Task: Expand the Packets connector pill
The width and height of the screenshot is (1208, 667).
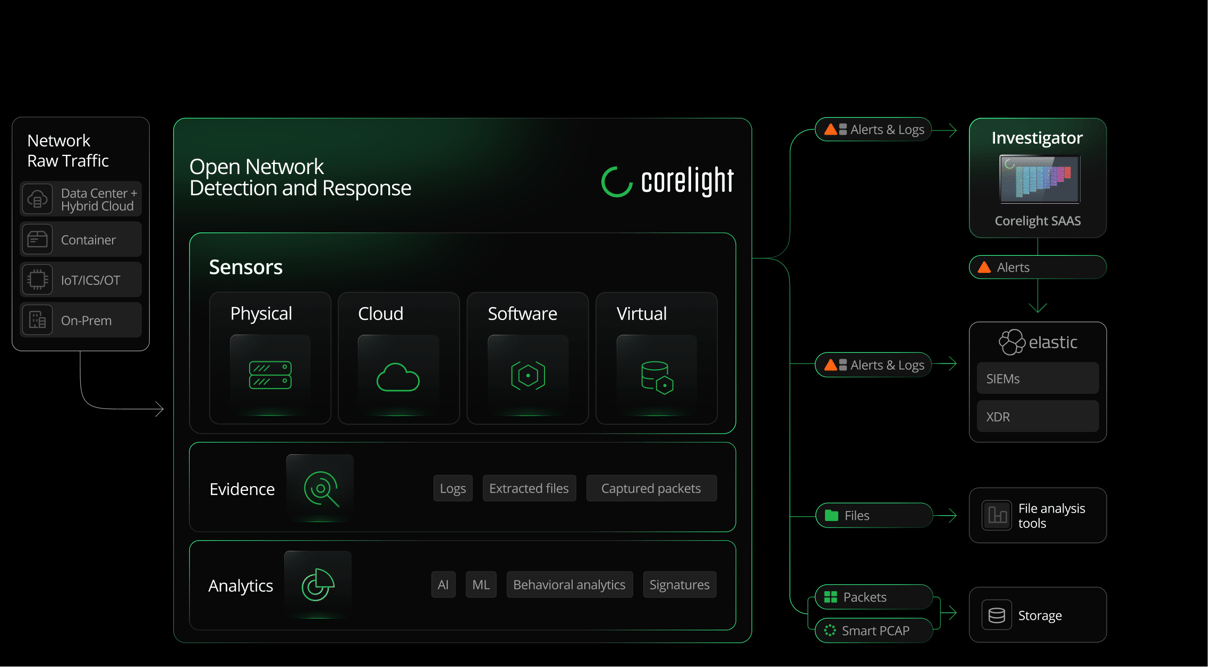Action: 871,597
